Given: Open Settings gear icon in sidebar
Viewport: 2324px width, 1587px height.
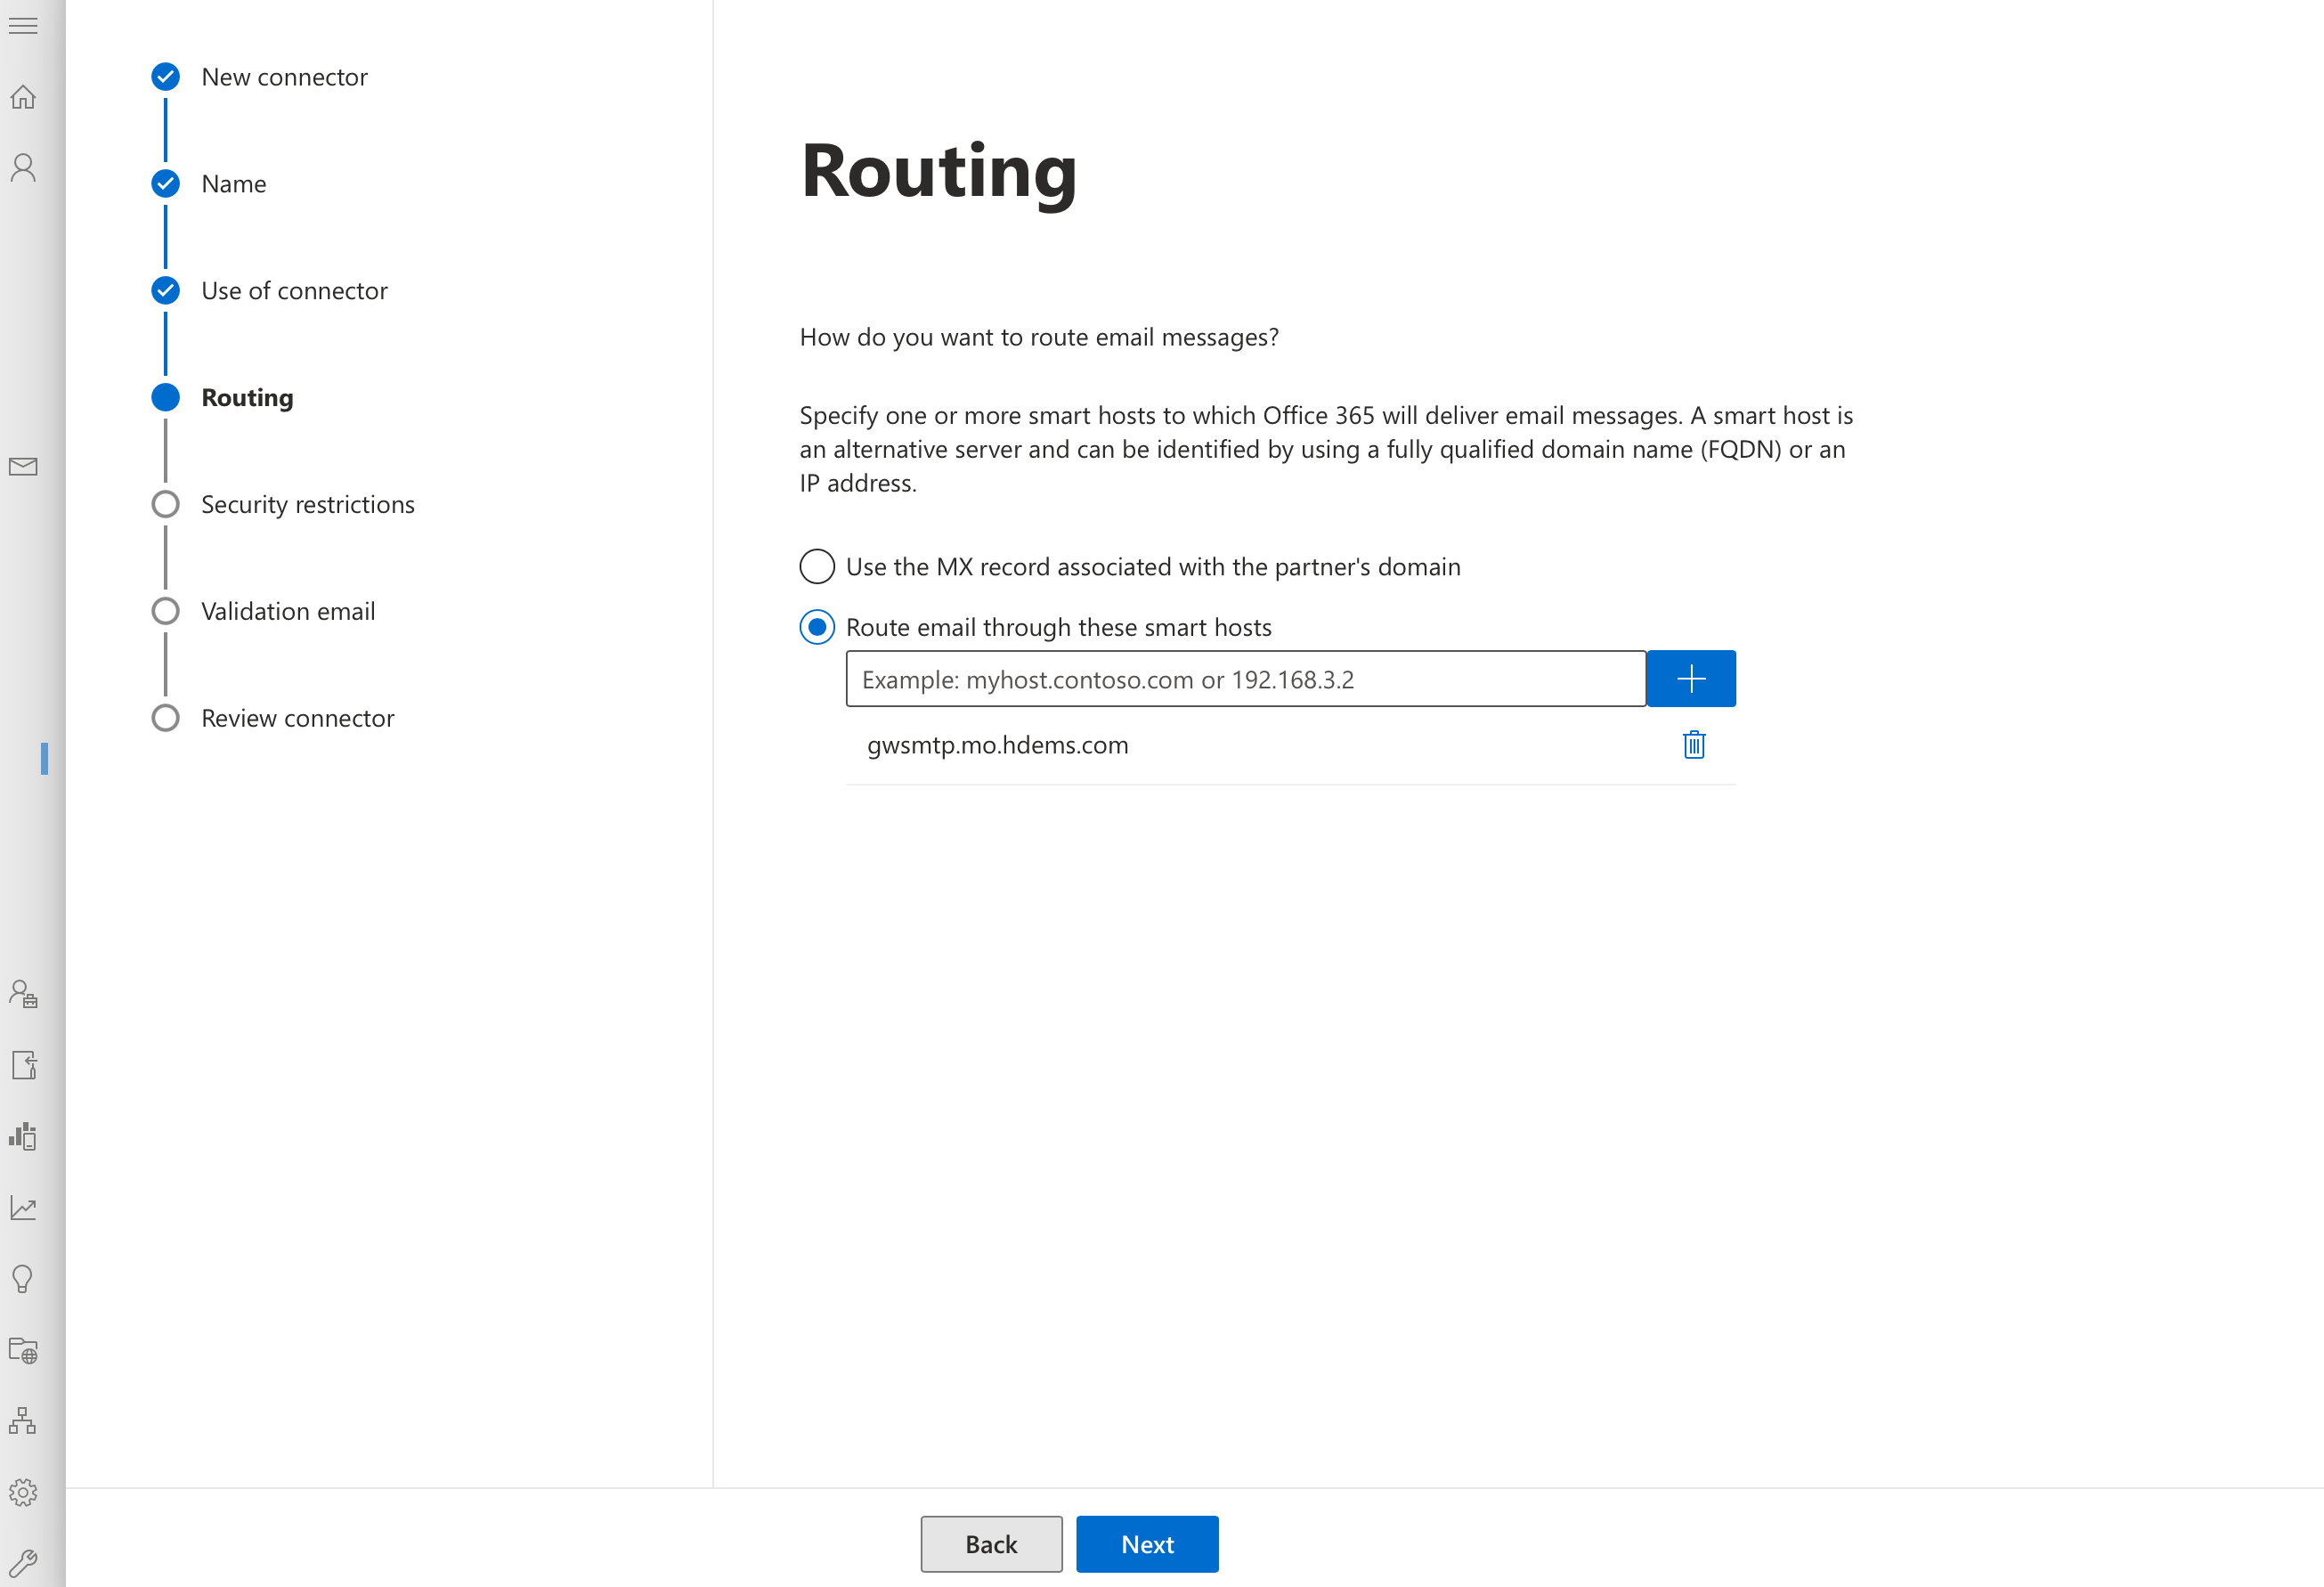Looking at the screenshot, I should (x=23, y=1492).
